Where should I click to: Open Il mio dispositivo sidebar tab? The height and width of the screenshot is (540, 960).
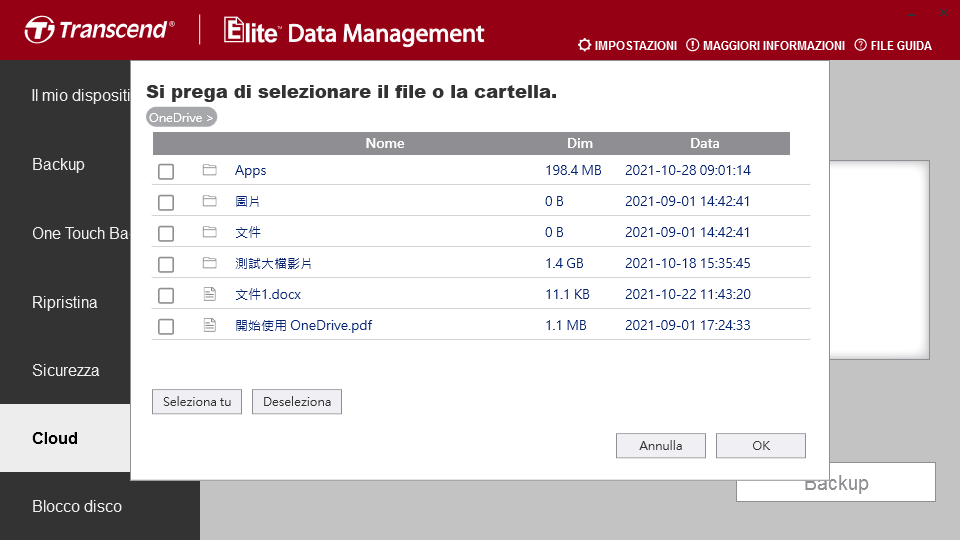65,95
